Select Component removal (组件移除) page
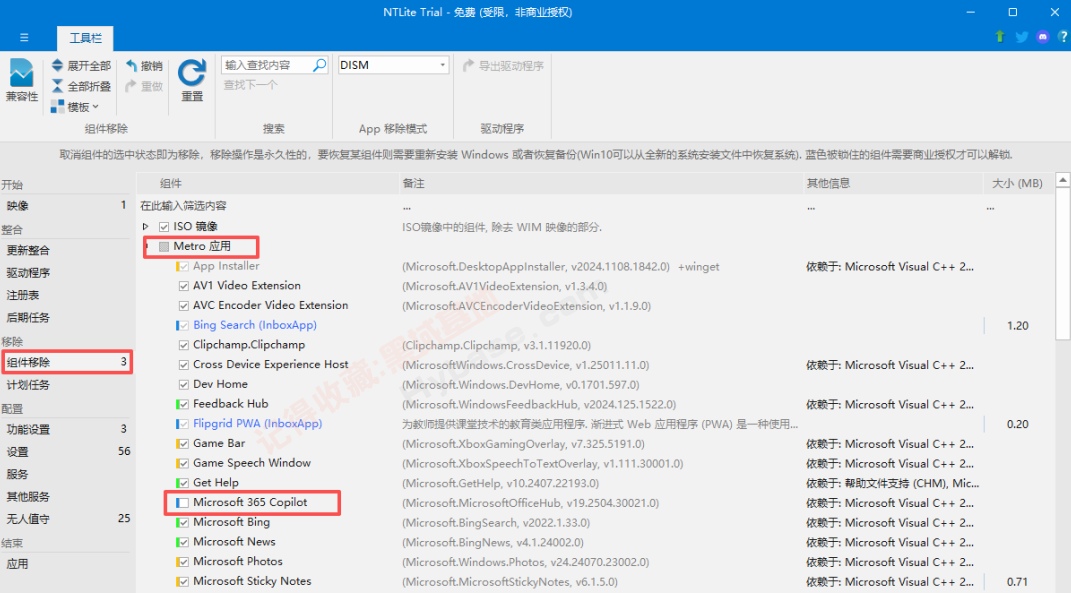1071x593 pixels. pos(66,362)
